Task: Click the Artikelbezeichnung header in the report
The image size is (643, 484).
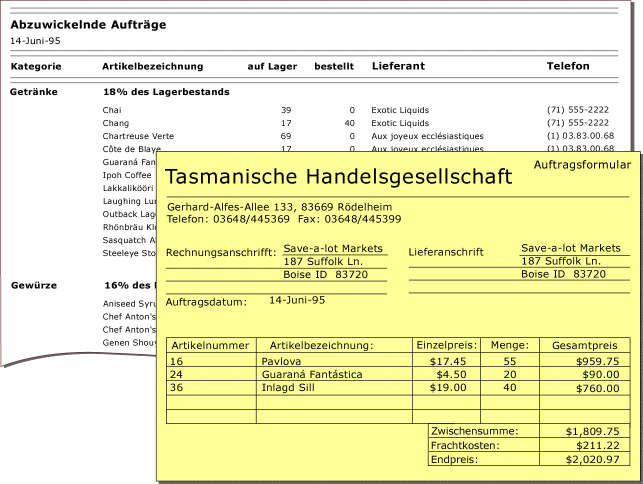Action: coord(153,66)
